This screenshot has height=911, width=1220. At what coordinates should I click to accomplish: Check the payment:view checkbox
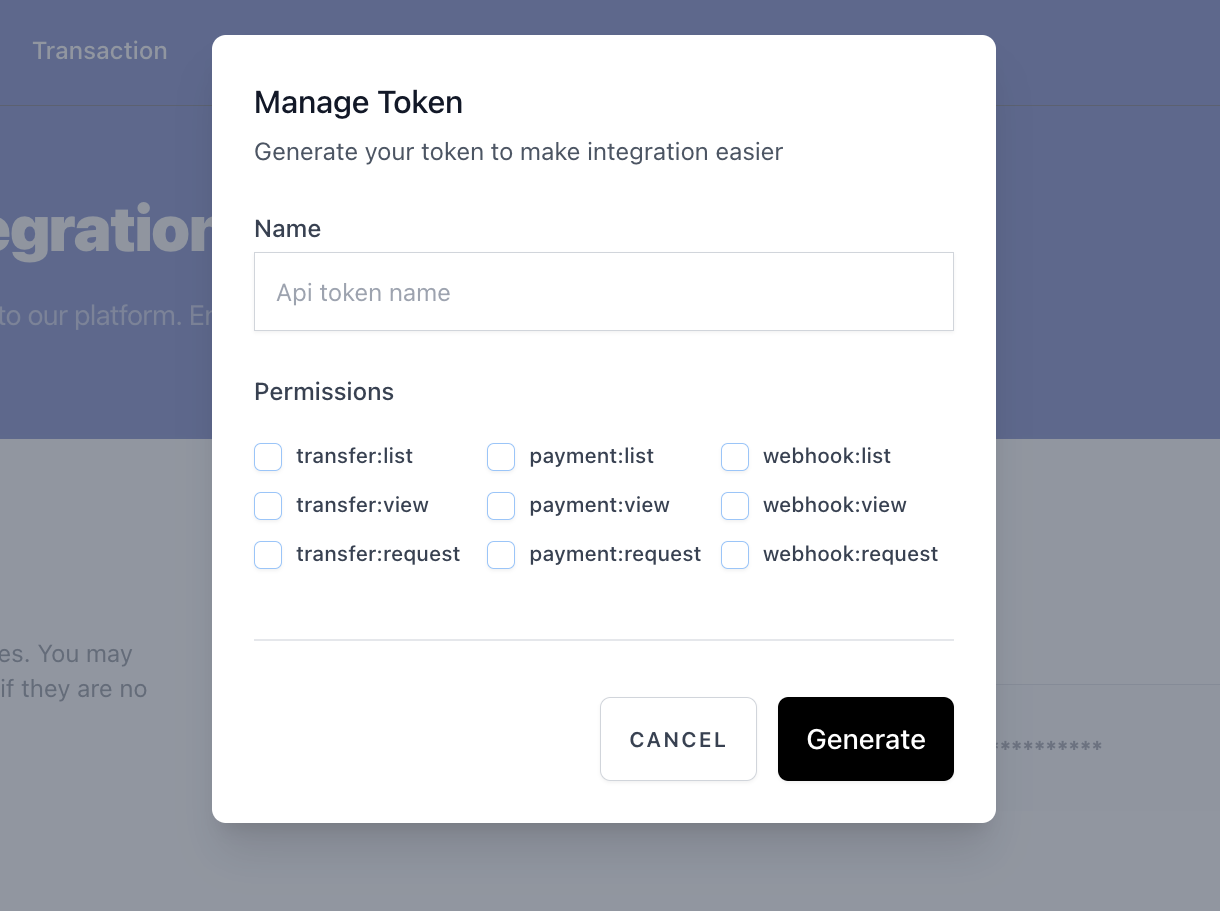[x=500, y=505]
